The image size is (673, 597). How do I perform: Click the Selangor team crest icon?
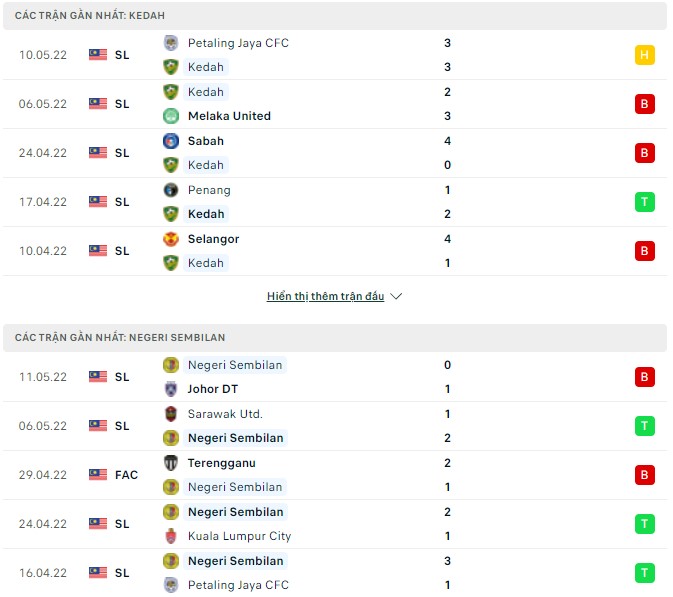170,239
